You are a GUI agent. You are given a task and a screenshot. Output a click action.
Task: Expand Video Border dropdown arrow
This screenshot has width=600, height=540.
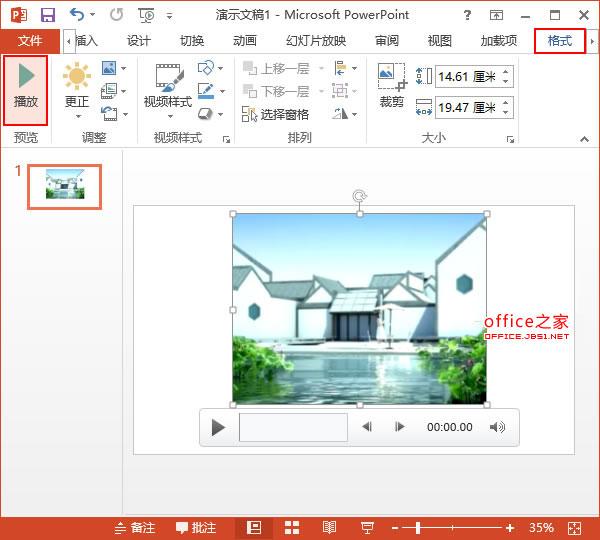click(x=222, y=91)
